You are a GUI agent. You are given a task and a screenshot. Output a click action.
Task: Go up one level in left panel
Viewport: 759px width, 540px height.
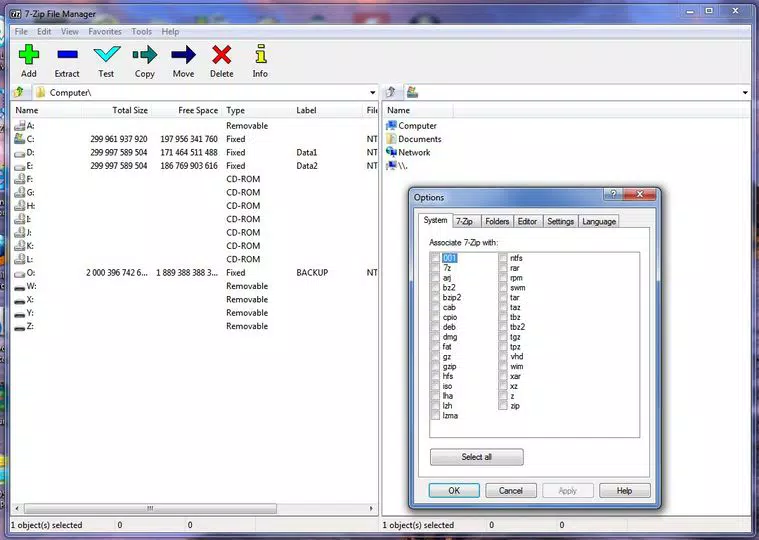click(19, 92)
